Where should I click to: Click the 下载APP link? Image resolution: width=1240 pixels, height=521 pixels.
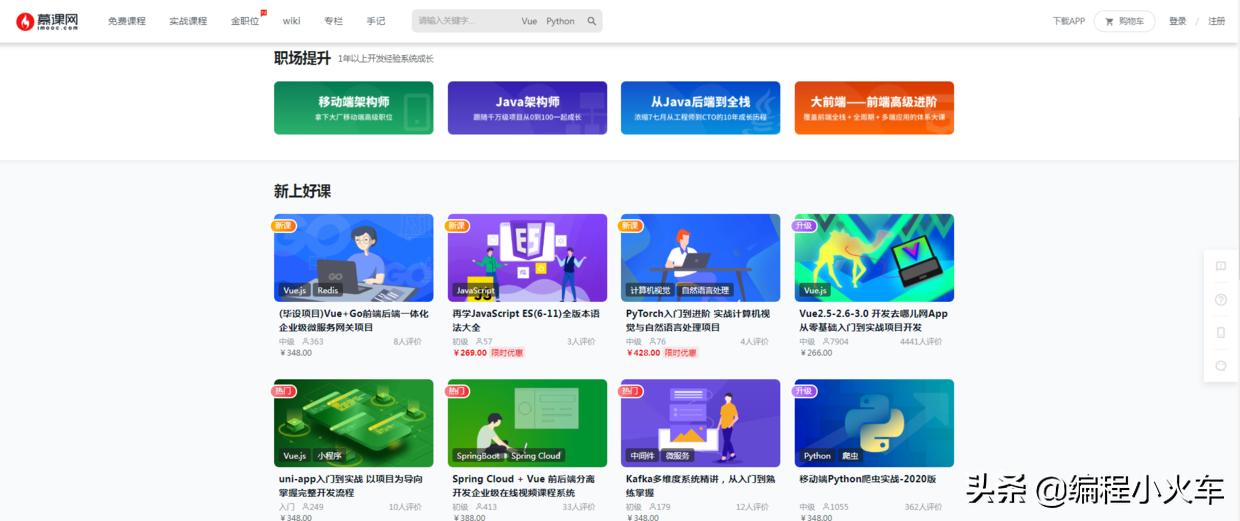(1068, 21)
